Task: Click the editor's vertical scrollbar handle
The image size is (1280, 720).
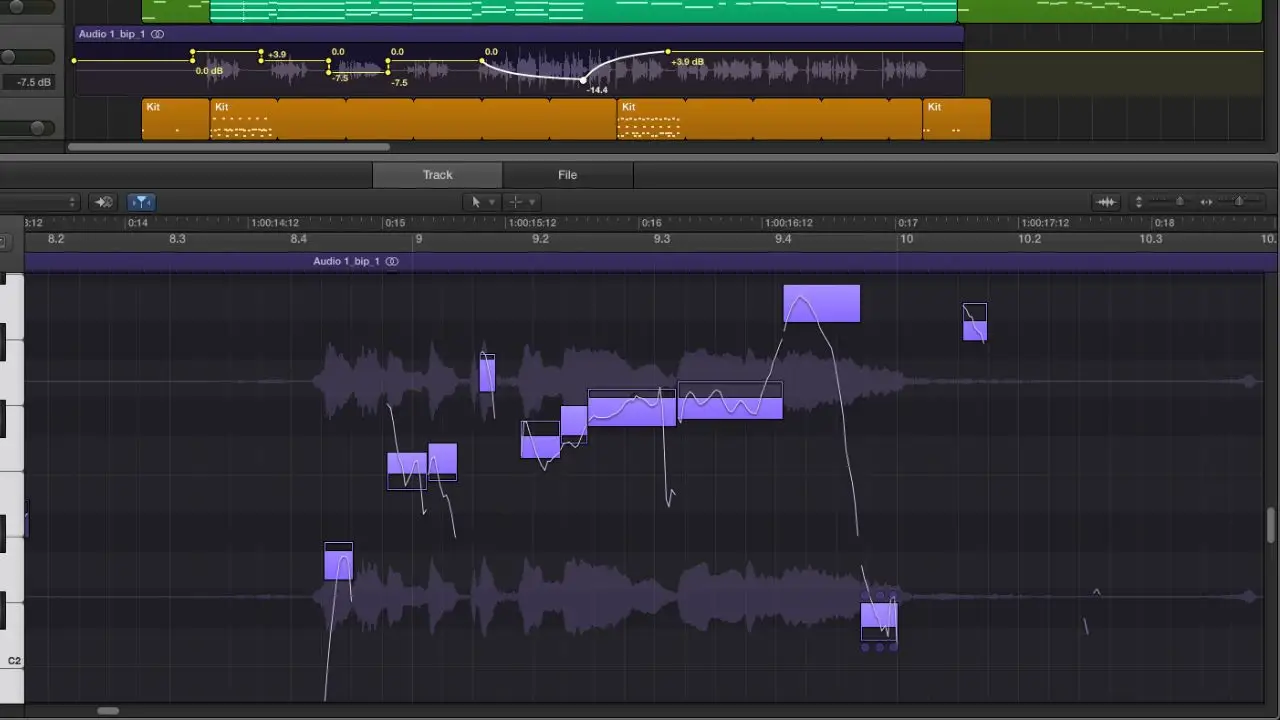Action: point(1271,525)
